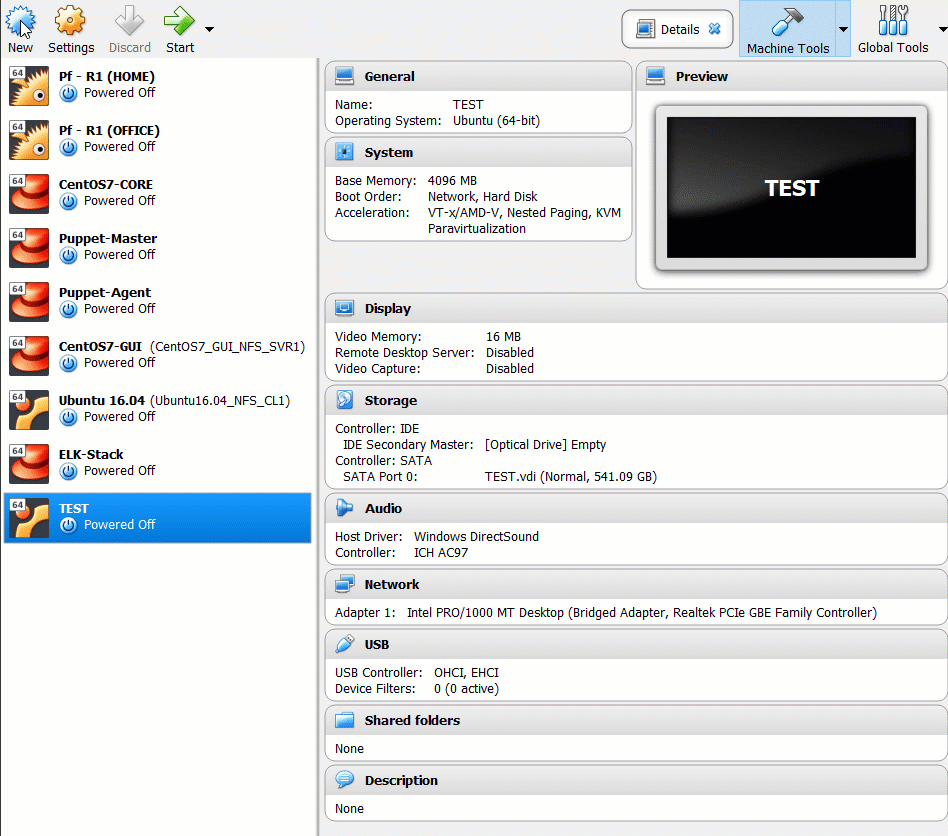The image size is (948, 836).
Task: Click the Description section speech bubble icon
Action: (x=344, y=780)
